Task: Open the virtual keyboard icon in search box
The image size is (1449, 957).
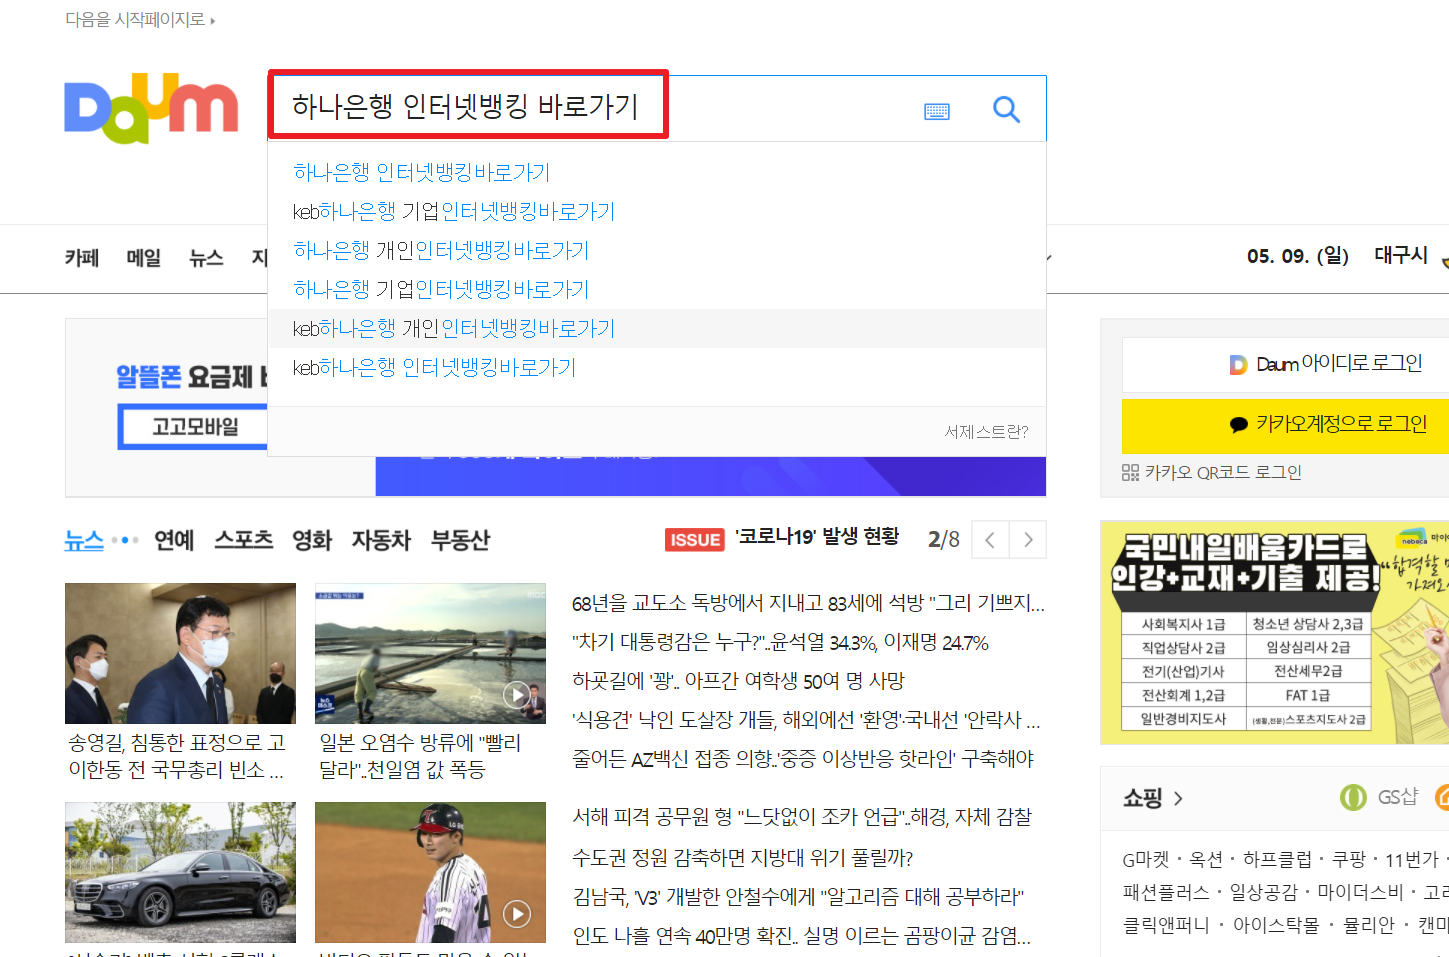Action: (x=937, y=111)
